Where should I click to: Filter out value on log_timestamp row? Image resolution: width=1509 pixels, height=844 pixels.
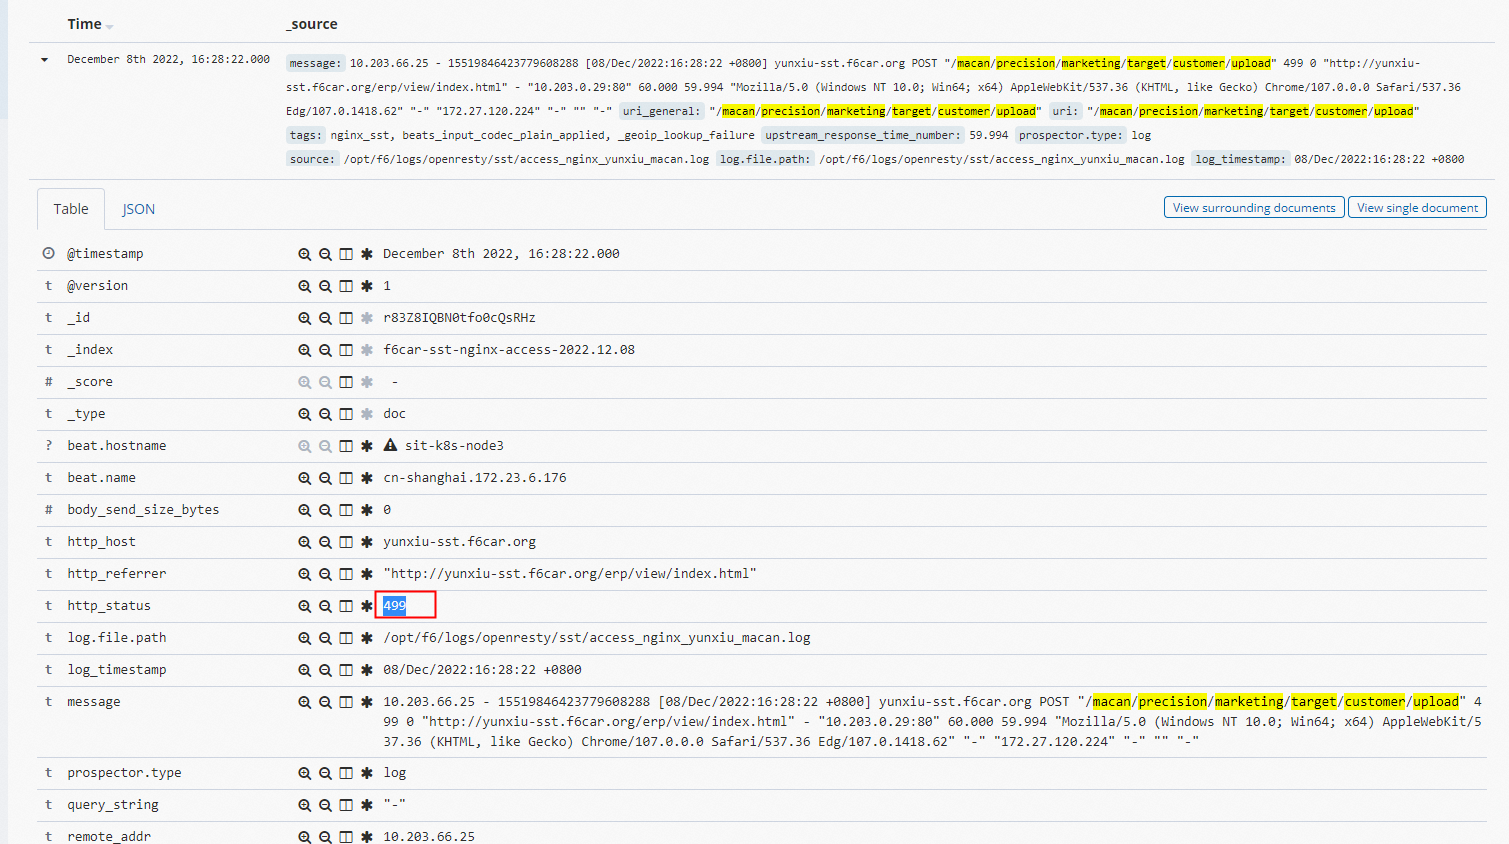pos(325,670)
